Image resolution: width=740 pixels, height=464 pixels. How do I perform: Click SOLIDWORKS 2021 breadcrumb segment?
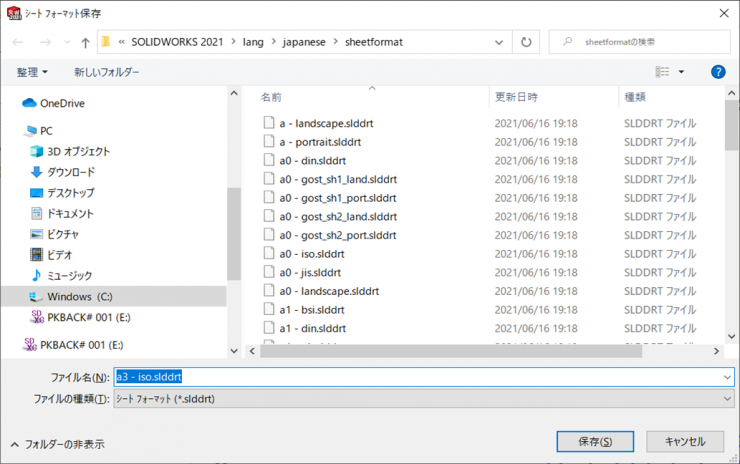[177, 42]
